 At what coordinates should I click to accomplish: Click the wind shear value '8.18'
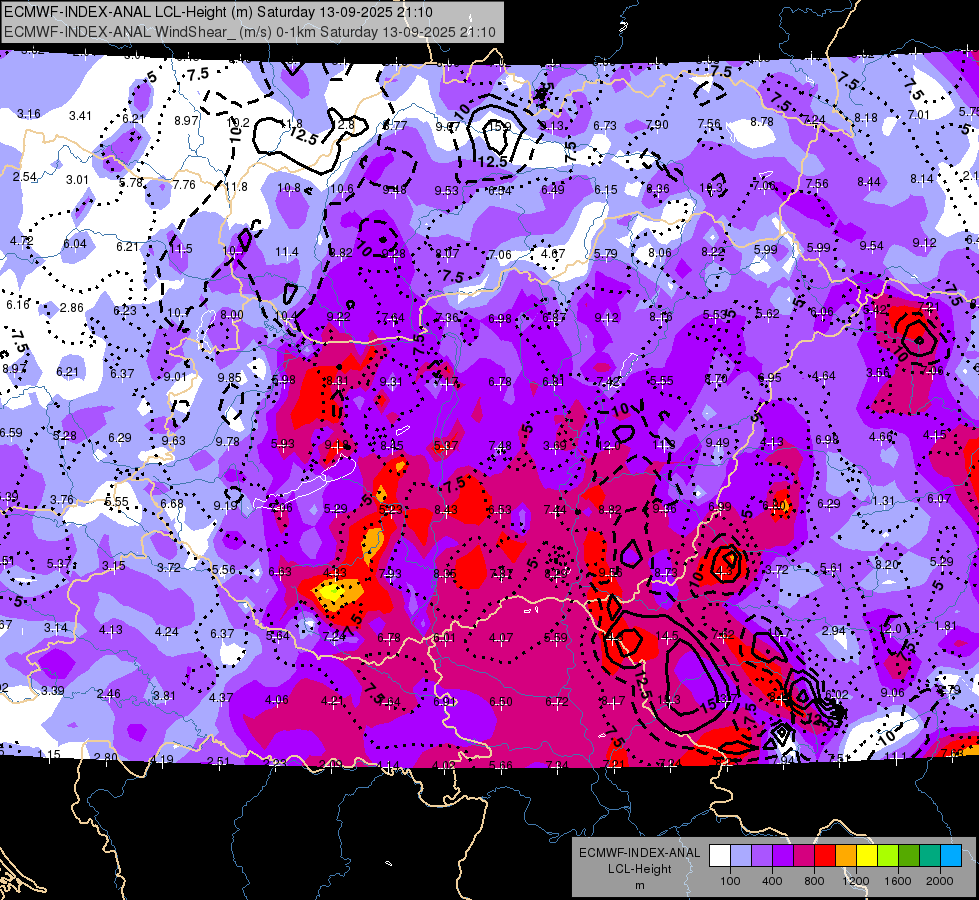866,118
